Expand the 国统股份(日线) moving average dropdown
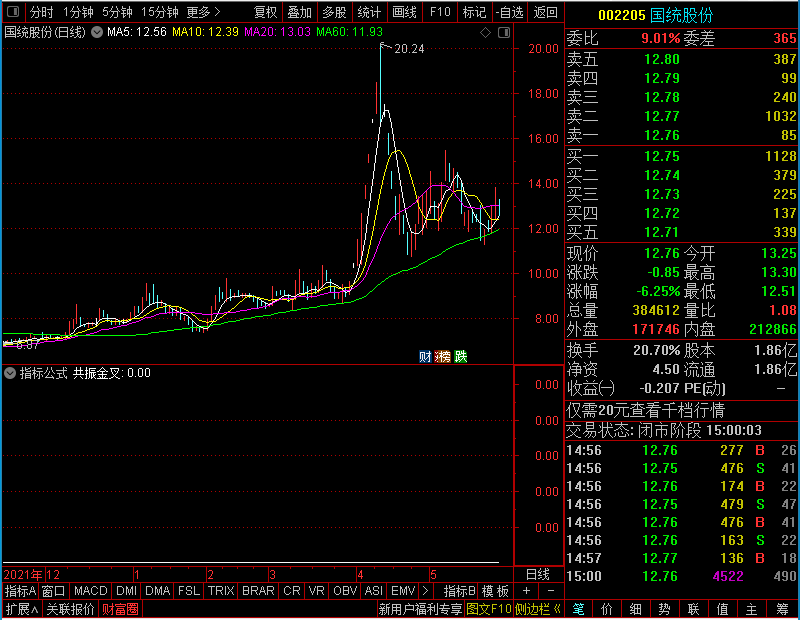The image size is (800, 620). point(96,32)
